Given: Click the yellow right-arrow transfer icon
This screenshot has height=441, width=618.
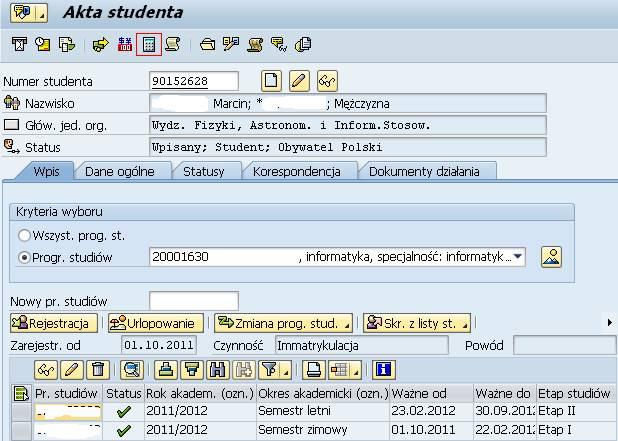Looking at the screenshot, I should tap(101, 44).
